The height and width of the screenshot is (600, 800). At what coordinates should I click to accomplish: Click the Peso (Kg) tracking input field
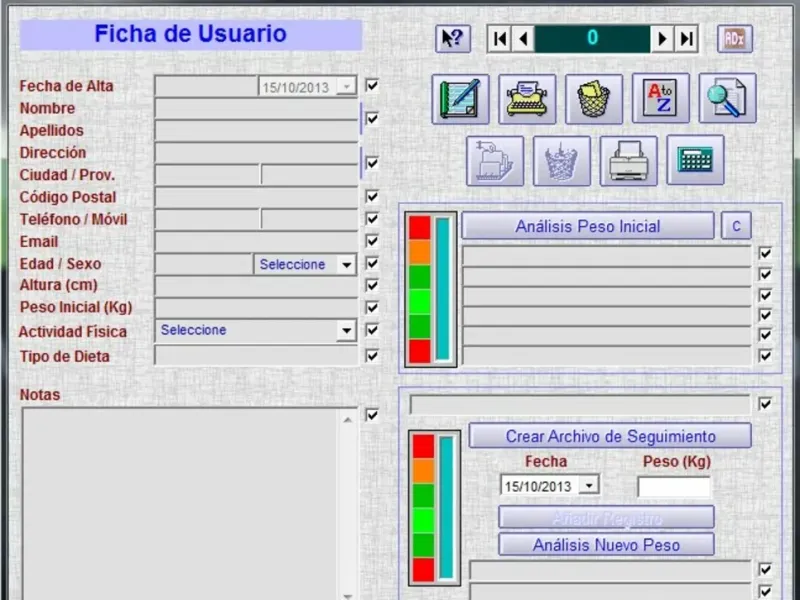click(x=674, y=487)
